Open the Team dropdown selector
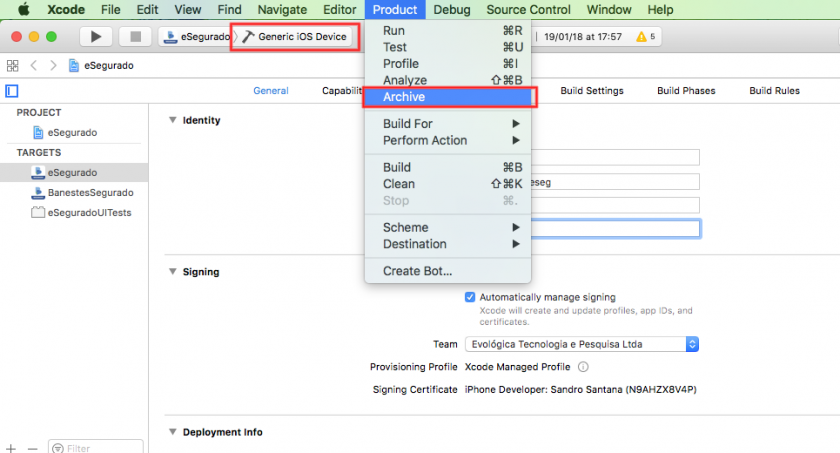The width and height of the screenshot is (840, 453). click(x=582, y=344)
